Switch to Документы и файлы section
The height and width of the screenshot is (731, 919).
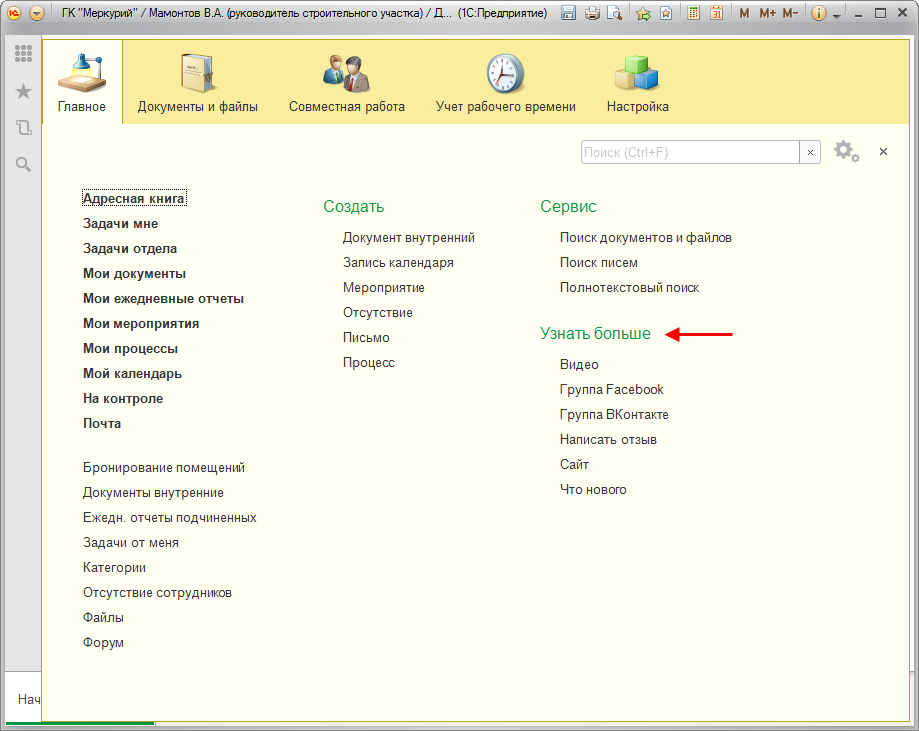pyautogui.click(x=198, y=82)
